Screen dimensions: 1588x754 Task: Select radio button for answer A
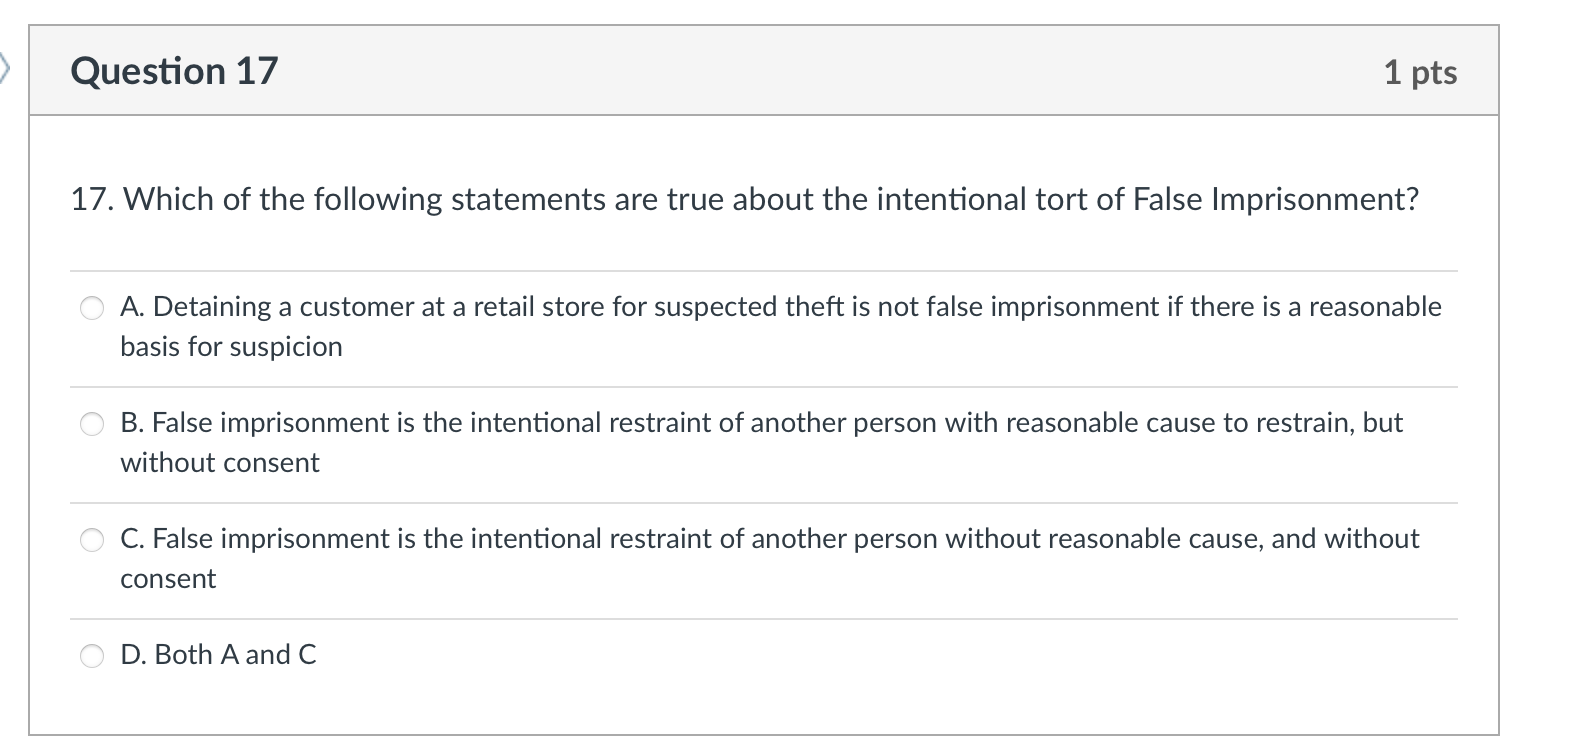(91, 308)
